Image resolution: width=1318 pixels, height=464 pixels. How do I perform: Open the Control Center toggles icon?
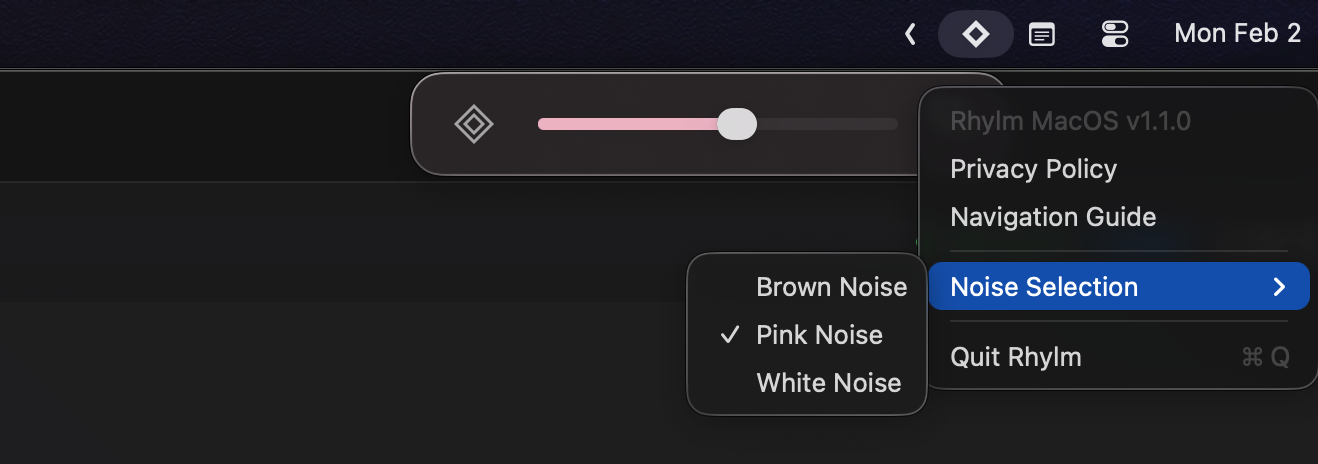tap(1114, 35)
